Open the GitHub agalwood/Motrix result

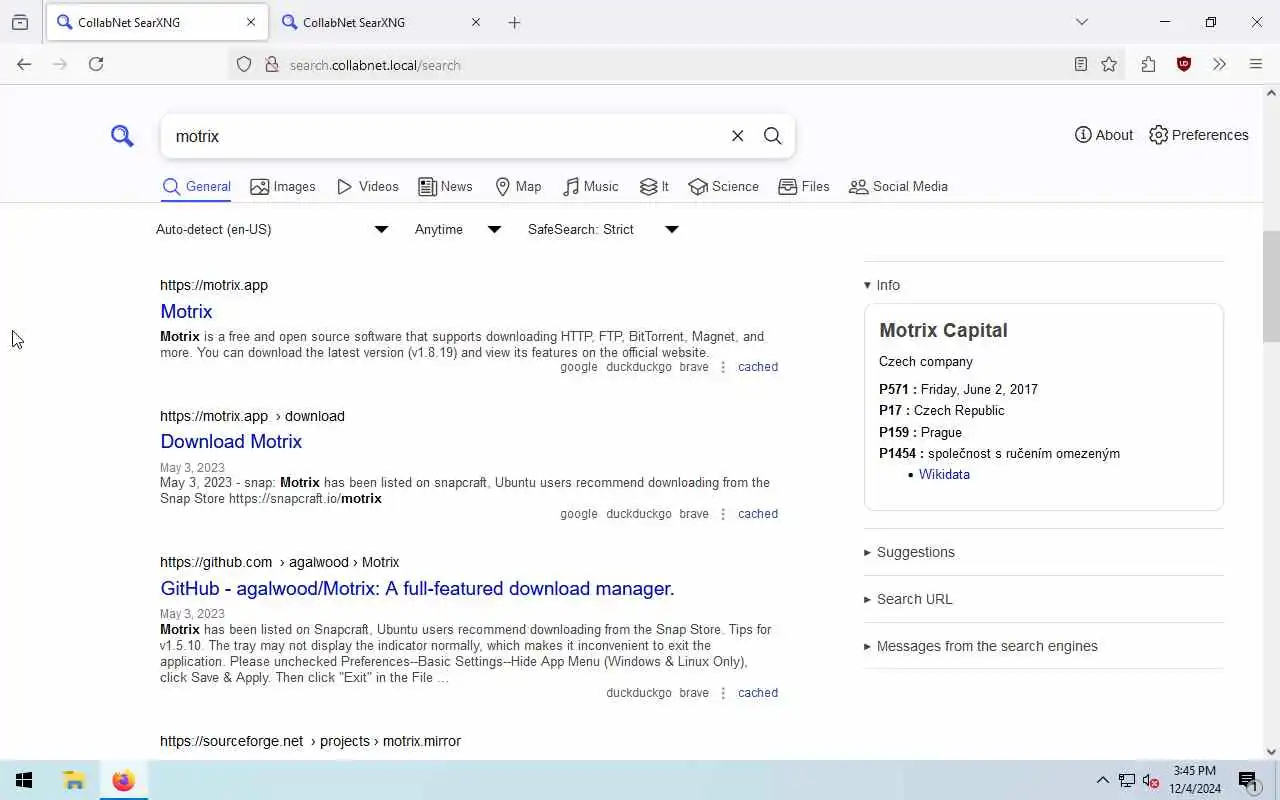pyautogui.click(x=417, y=588)
